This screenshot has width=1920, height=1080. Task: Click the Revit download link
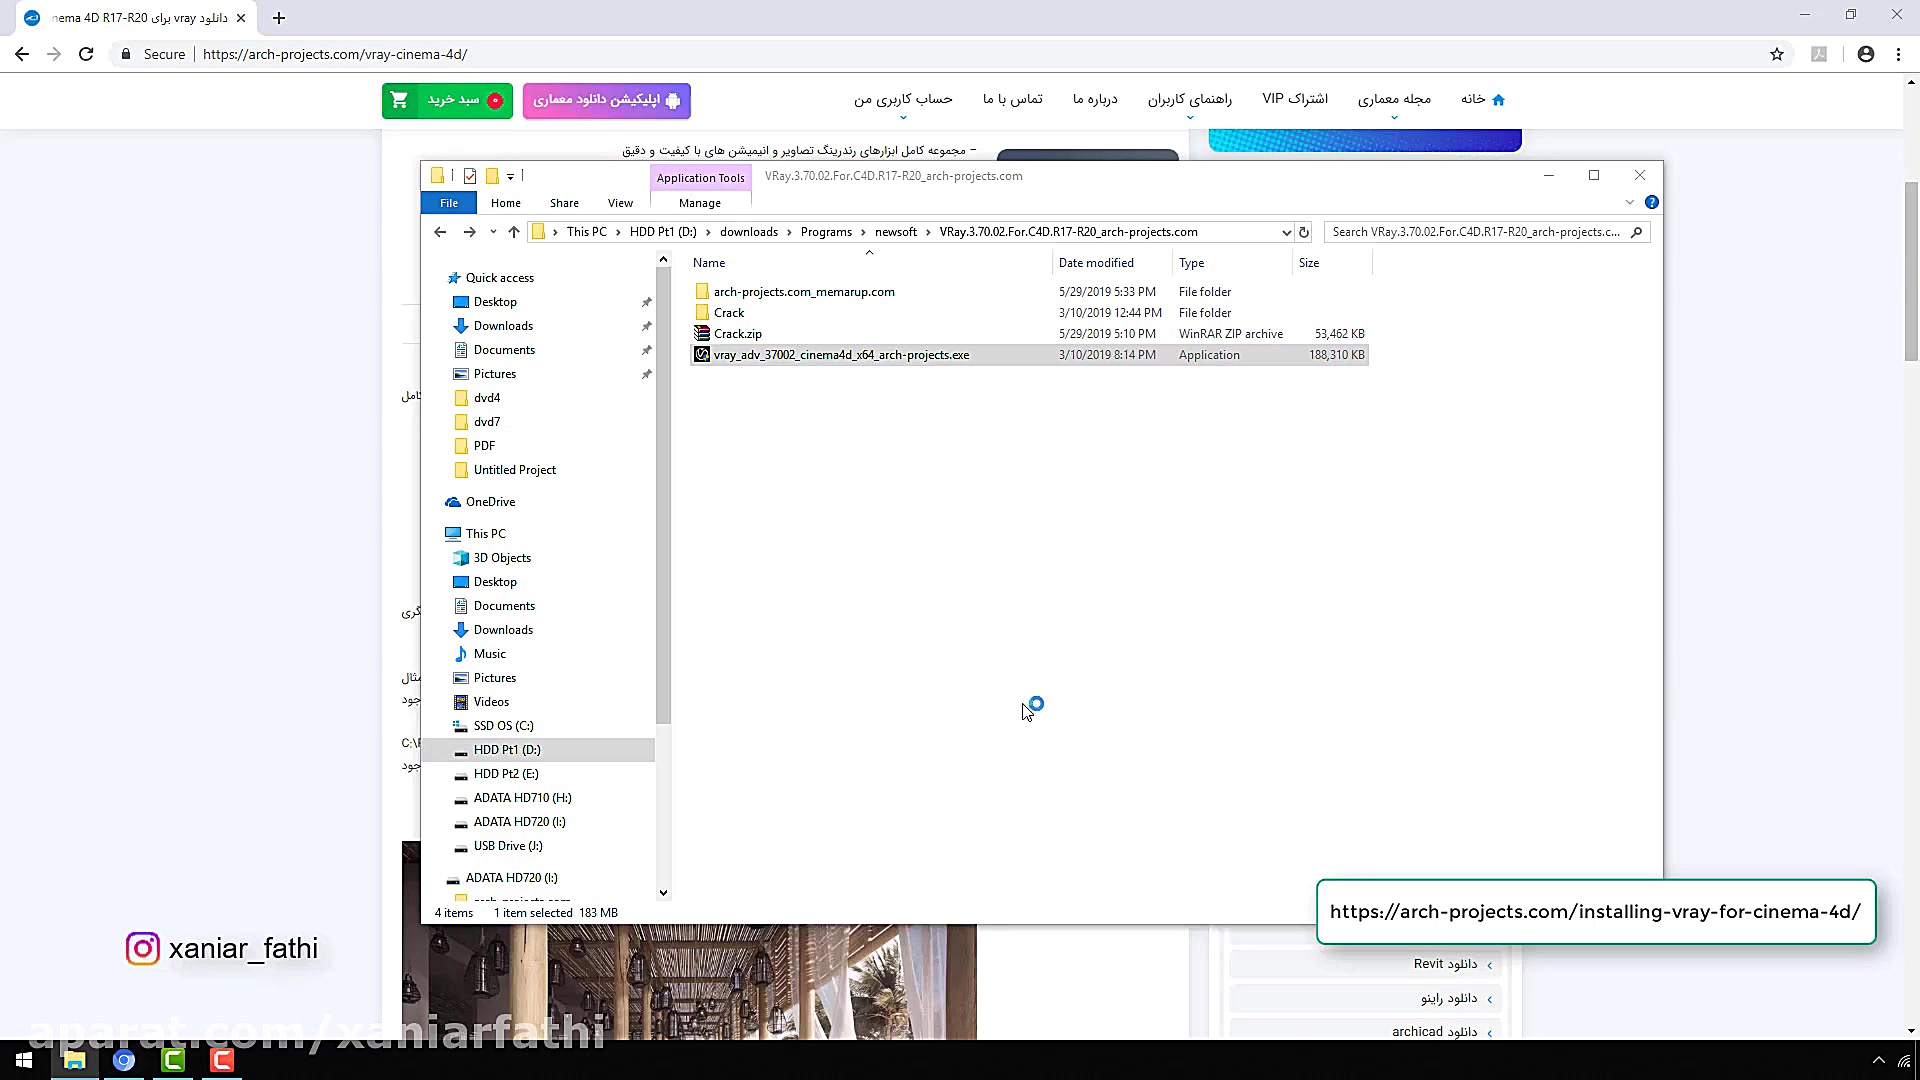1445,964
